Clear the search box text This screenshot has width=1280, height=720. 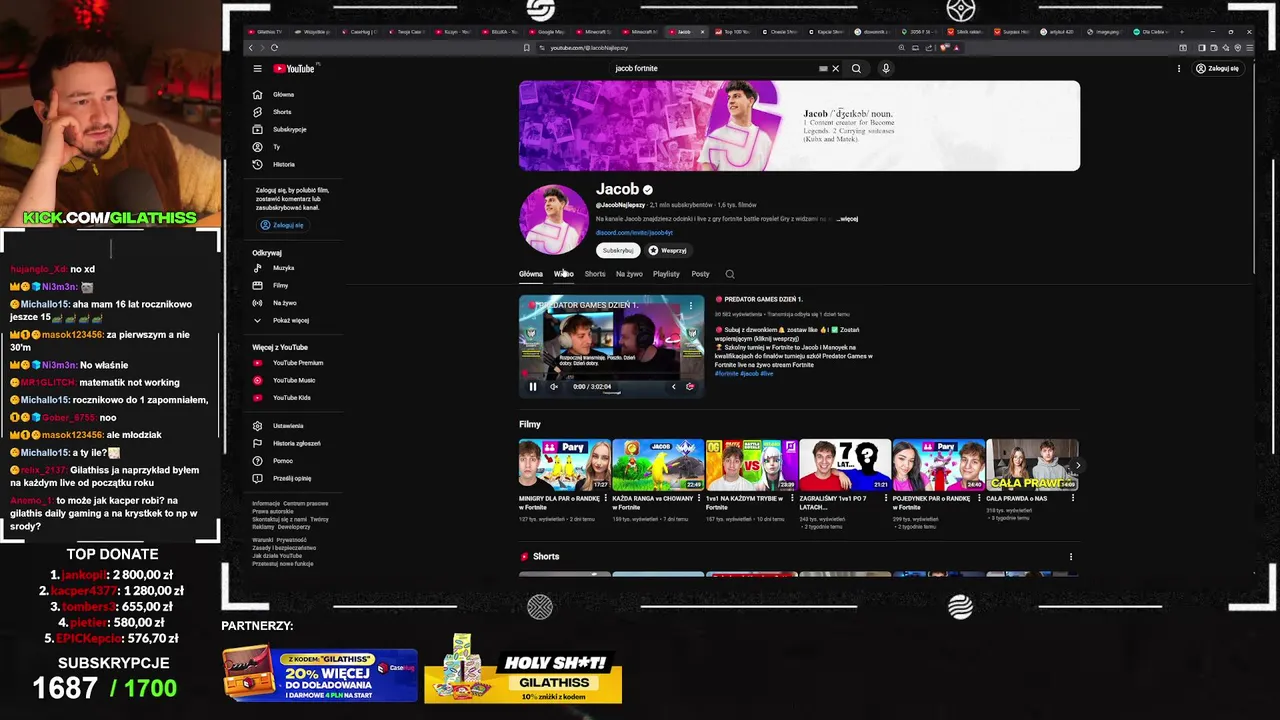835,69
